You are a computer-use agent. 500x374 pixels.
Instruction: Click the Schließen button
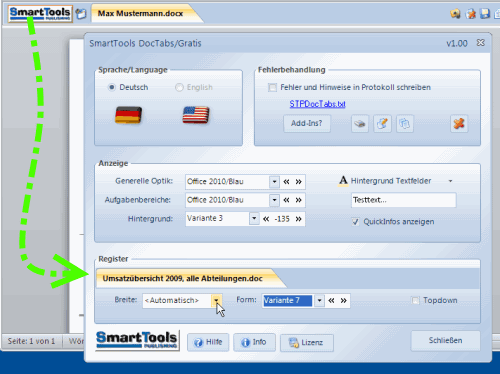point(445,341)
